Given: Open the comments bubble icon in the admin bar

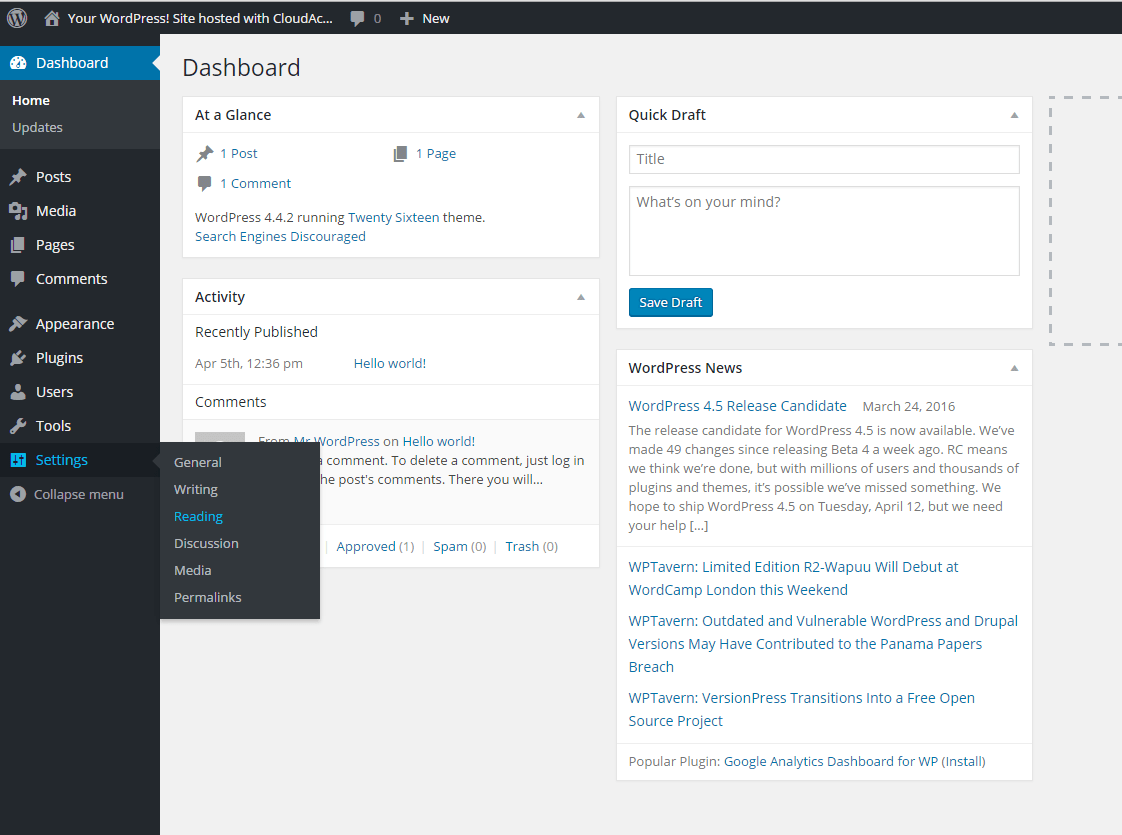Looking at the screenshot, I should tap(358, 18).
